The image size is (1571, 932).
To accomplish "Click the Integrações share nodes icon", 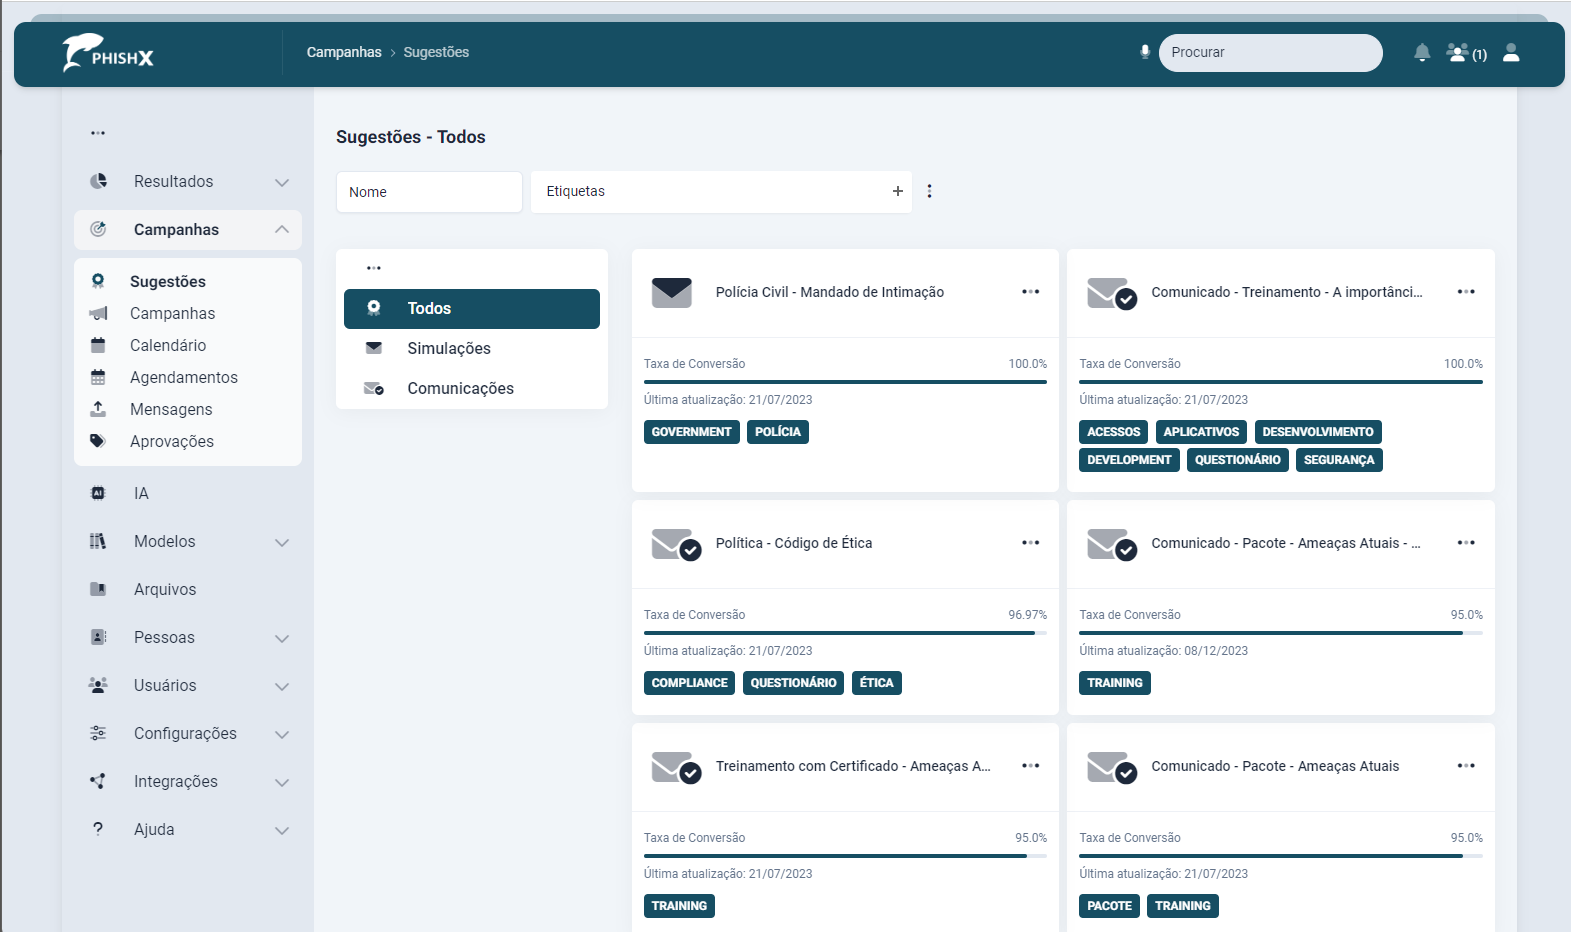I will (x=98, y=781).
